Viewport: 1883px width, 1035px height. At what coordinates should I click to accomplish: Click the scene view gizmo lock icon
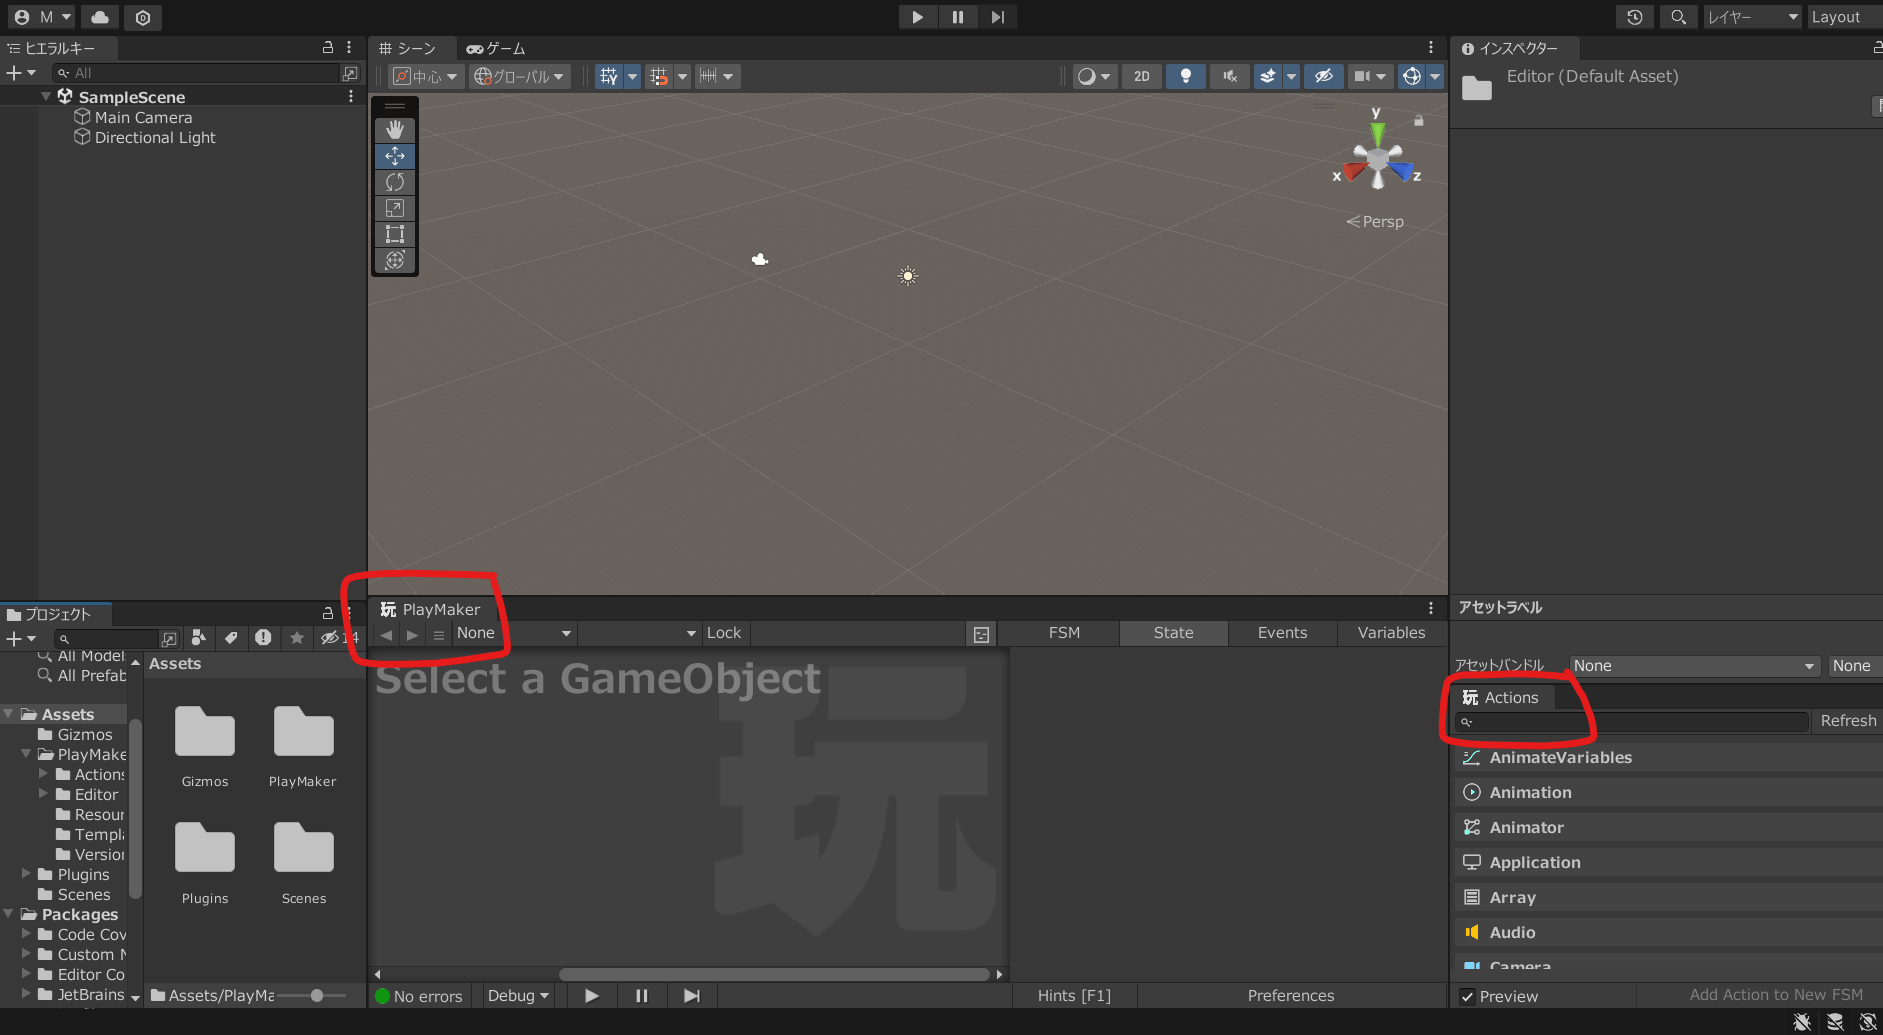click(x=1418, y=120)
